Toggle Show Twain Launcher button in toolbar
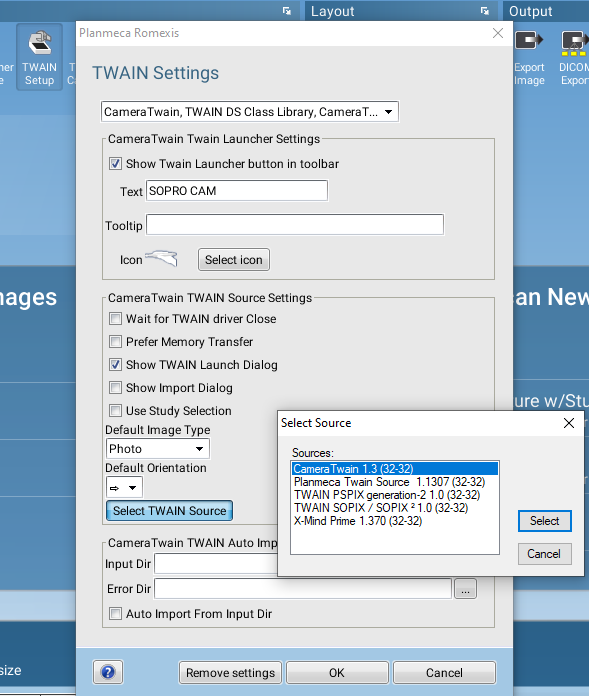 [115, 164]
